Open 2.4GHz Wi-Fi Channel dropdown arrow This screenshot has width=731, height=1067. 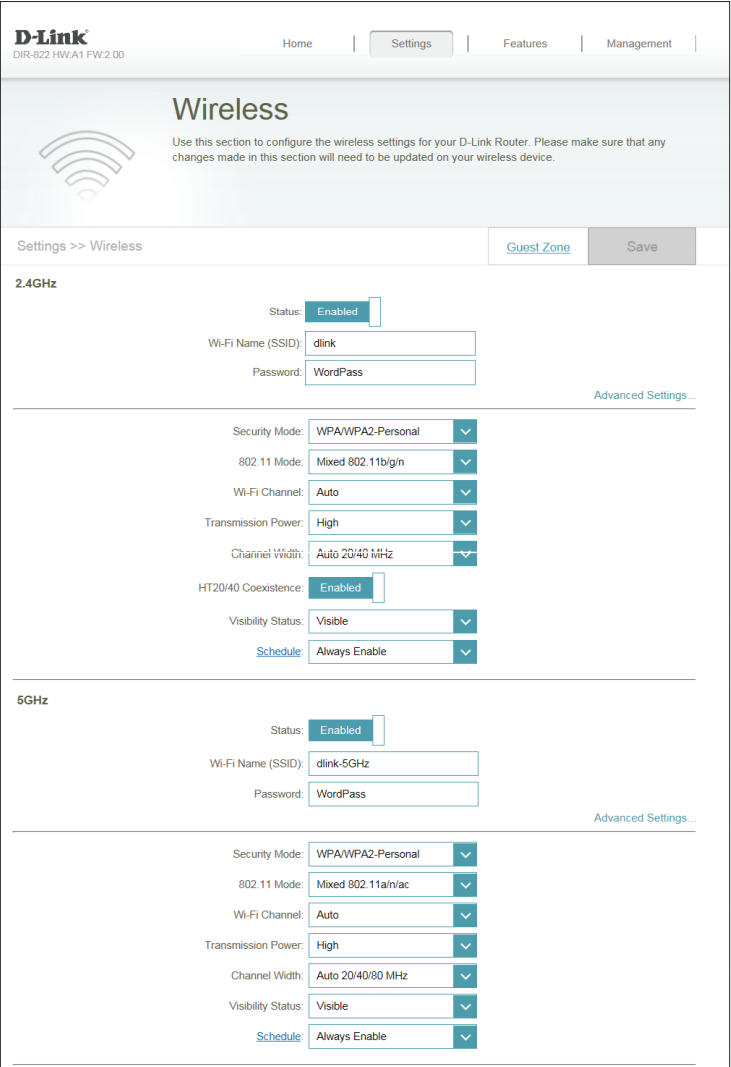pos(465,493)
